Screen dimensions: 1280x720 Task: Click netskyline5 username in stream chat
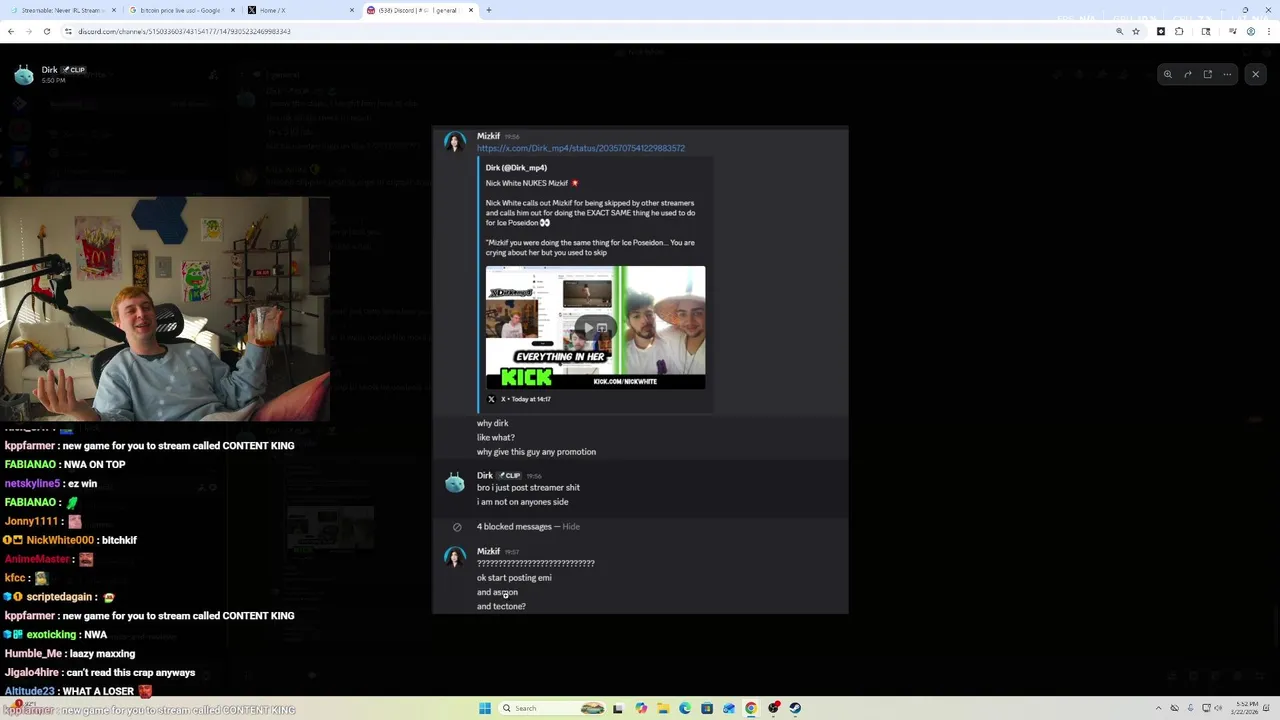click(32, 484)
